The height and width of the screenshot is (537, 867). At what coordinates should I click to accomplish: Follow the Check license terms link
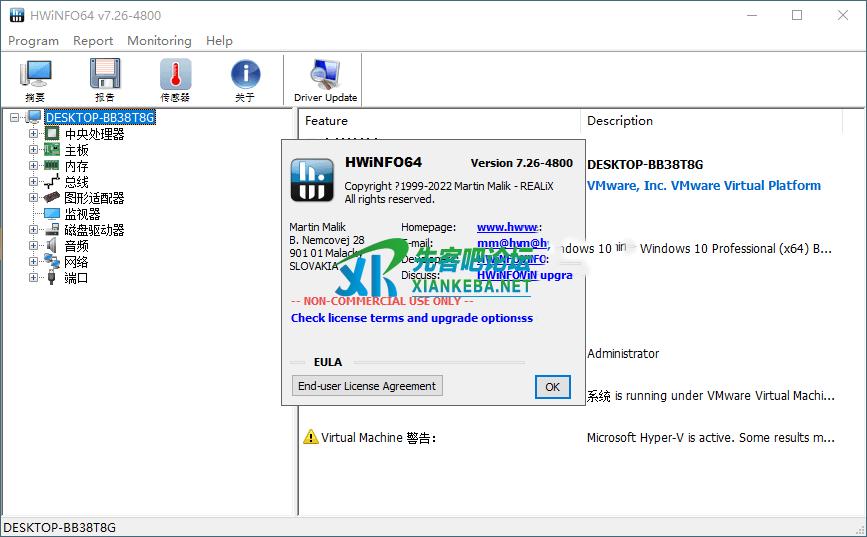click(411, 318)
